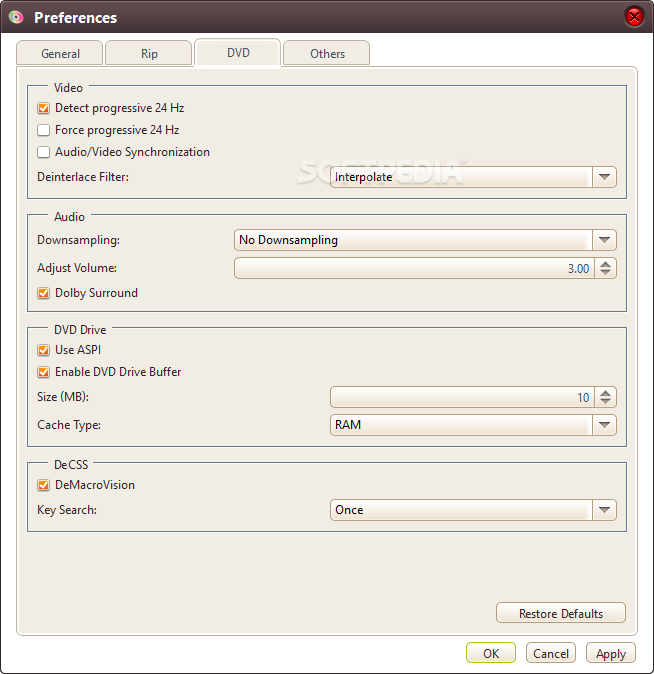Decrease buffer Size (MB) with down arrow
Viewport: 654px width, 674px height.
(605, 401)
